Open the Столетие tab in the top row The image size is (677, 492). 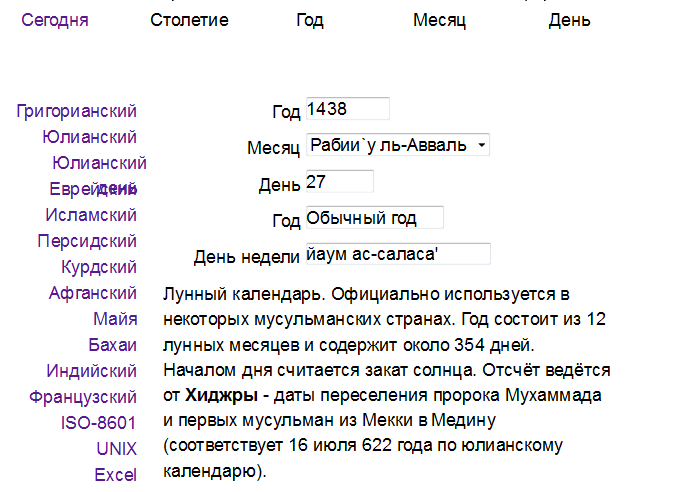(189, 20)
